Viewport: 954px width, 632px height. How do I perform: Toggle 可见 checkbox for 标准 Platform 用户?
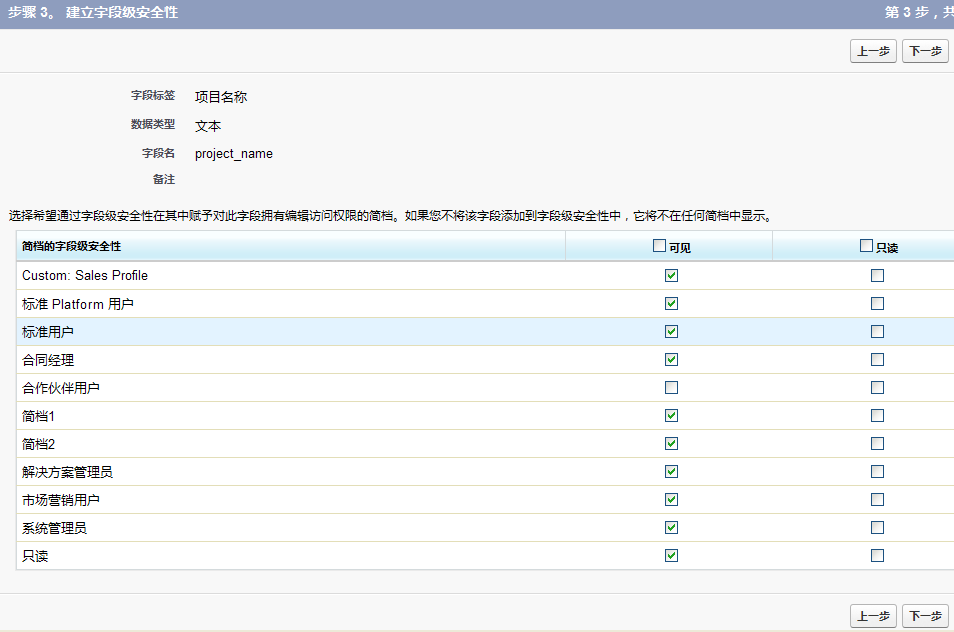pyautogui.click(x=671, y=304)
